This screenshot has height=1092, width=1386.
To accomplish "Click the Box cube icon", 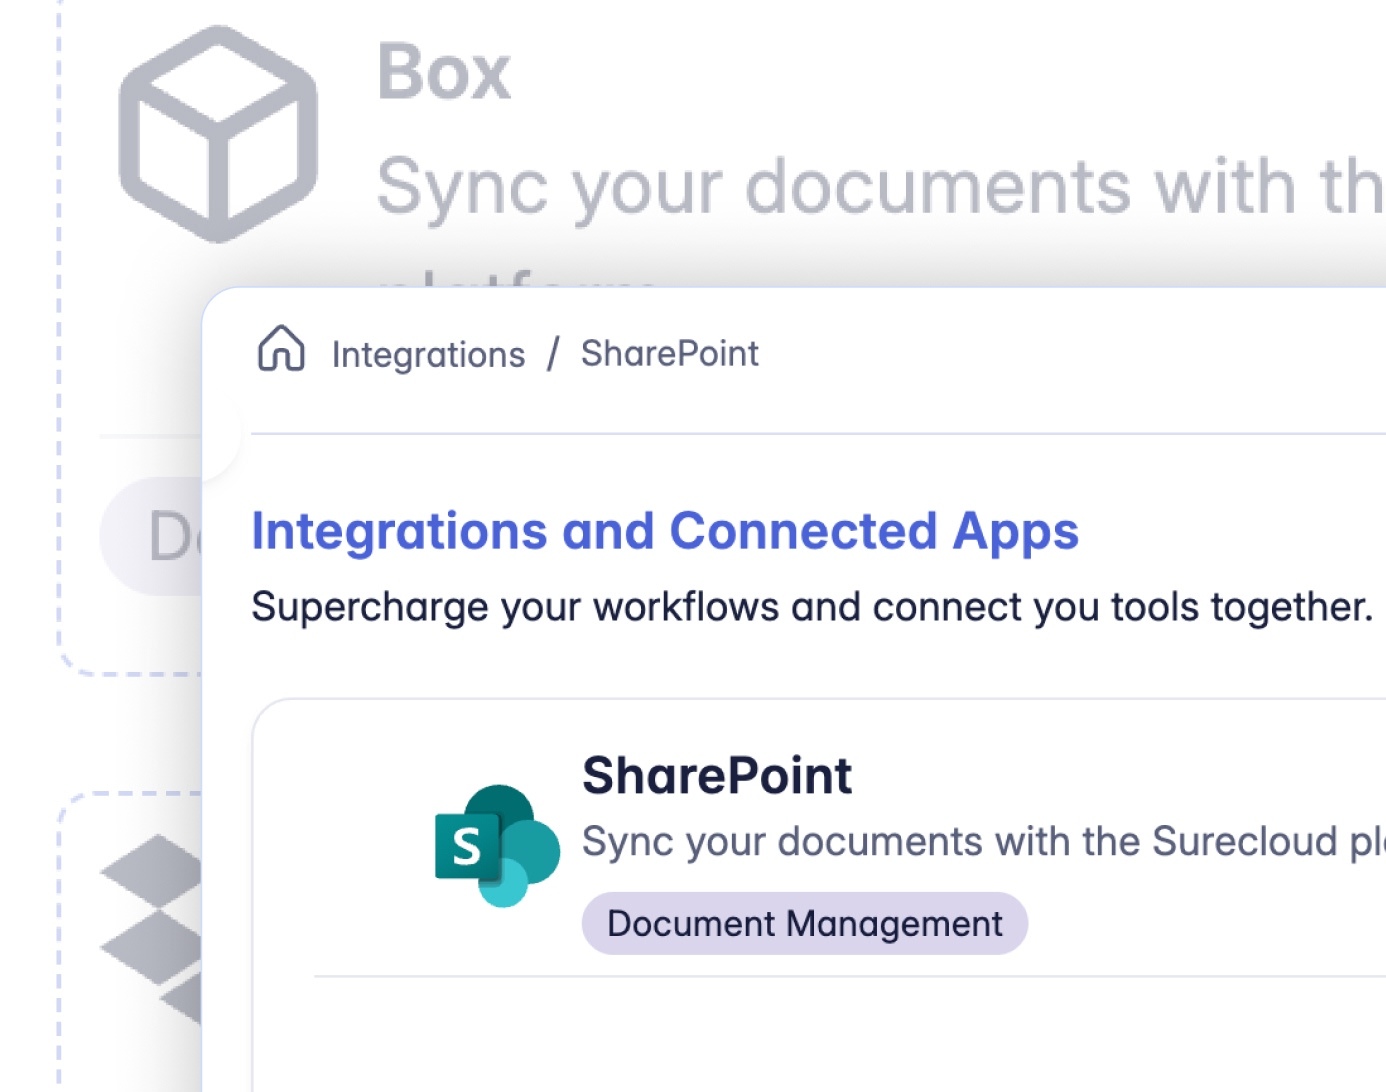I will click(218, 134).
